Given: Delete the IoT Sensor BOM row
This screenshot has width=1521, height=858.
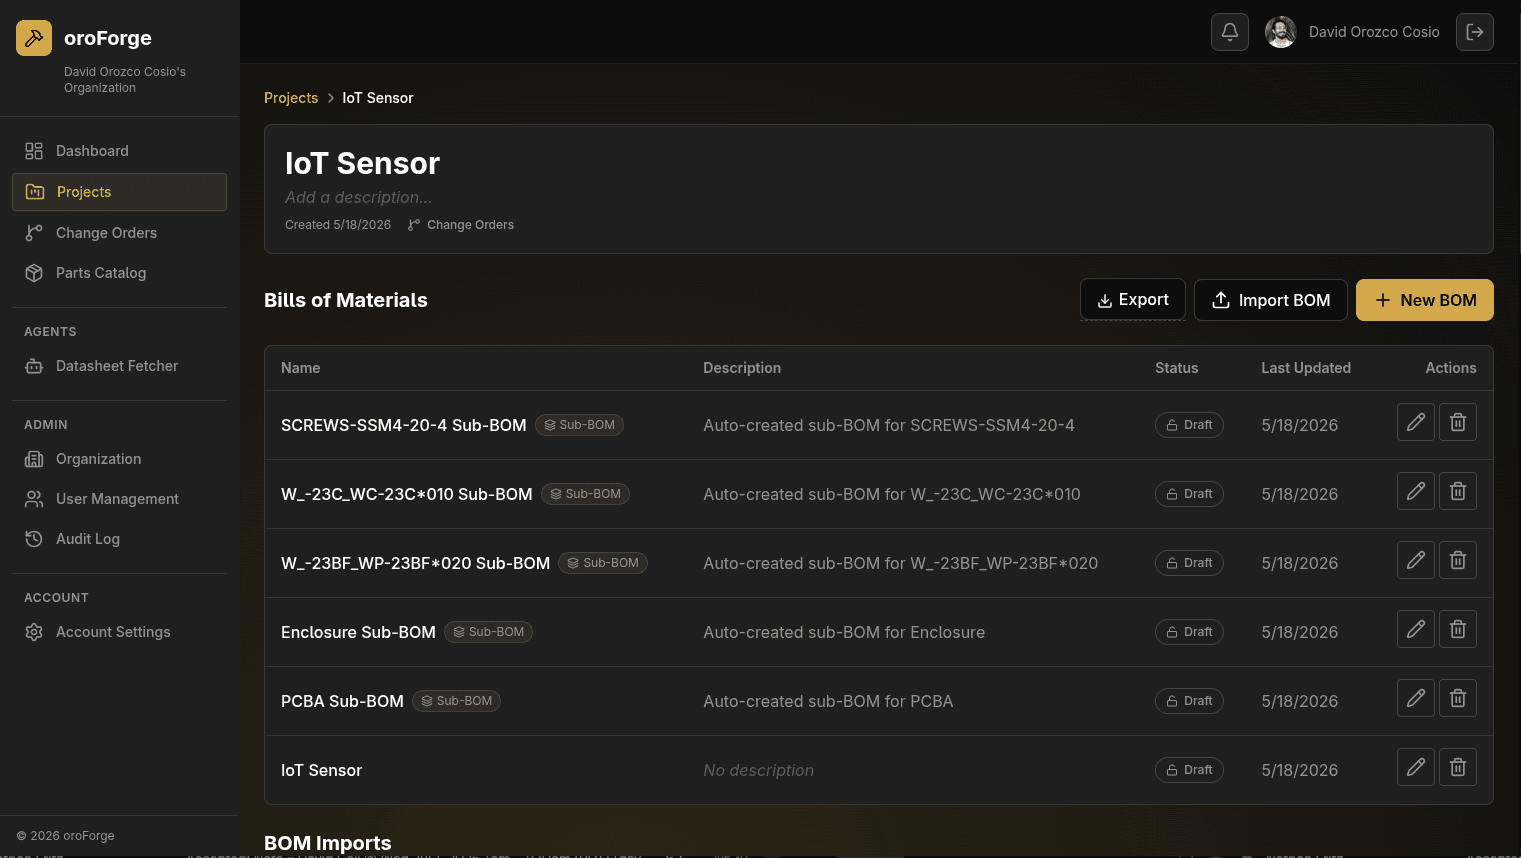Looking at the screenshot, I should (1458, 767).
